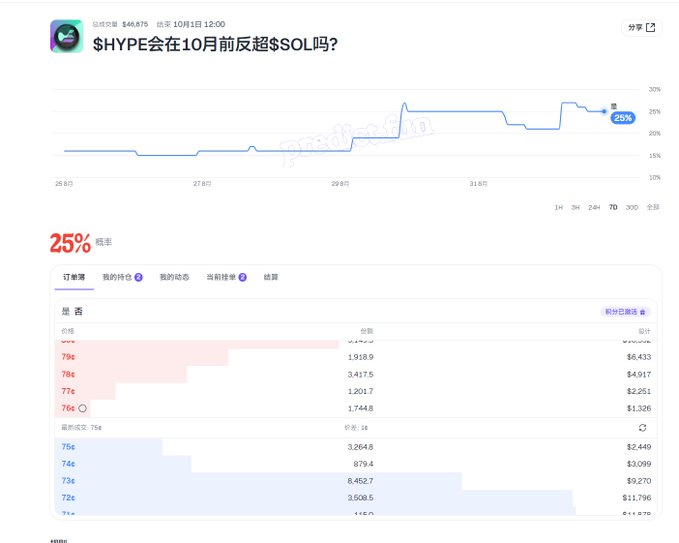679x543 pixels.
Task: Click the 73¢ bid price row
Action: click(356, 481)
